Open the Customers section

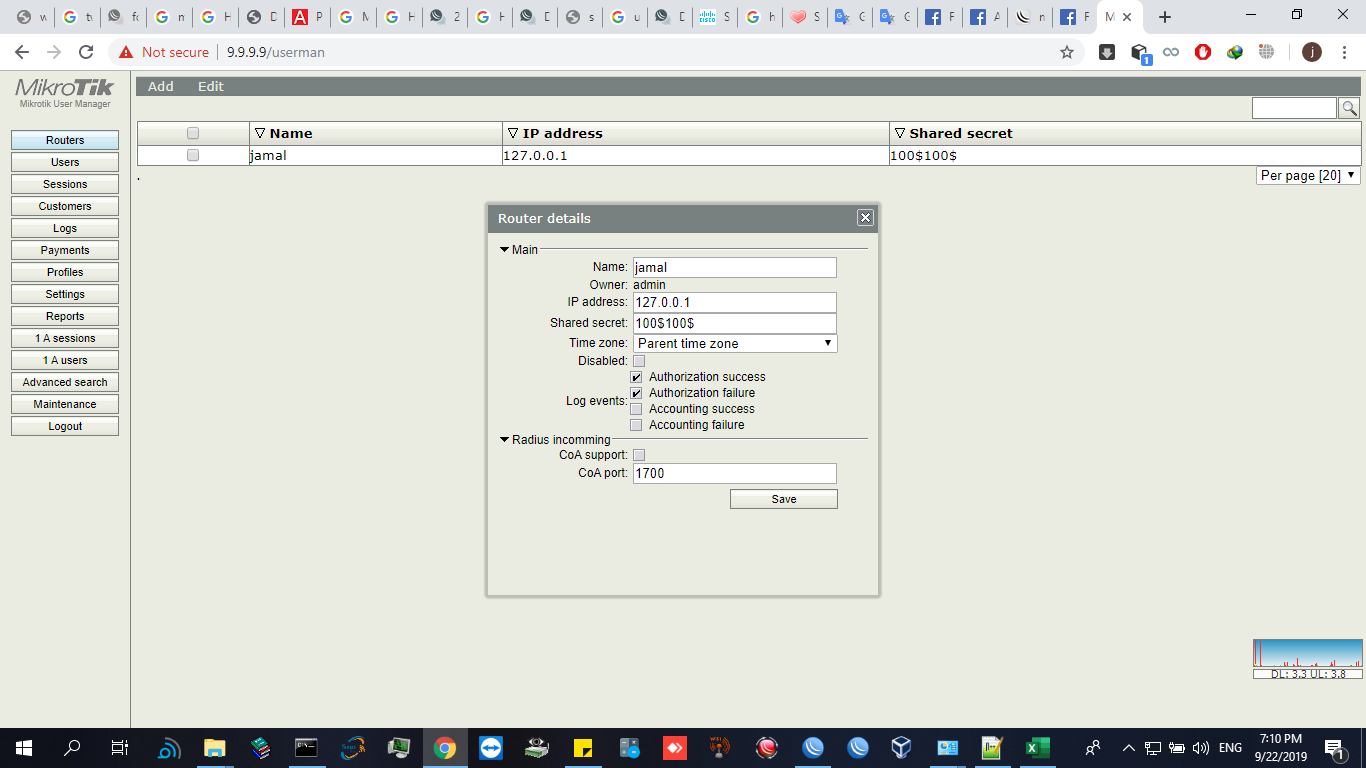(65, 206)
